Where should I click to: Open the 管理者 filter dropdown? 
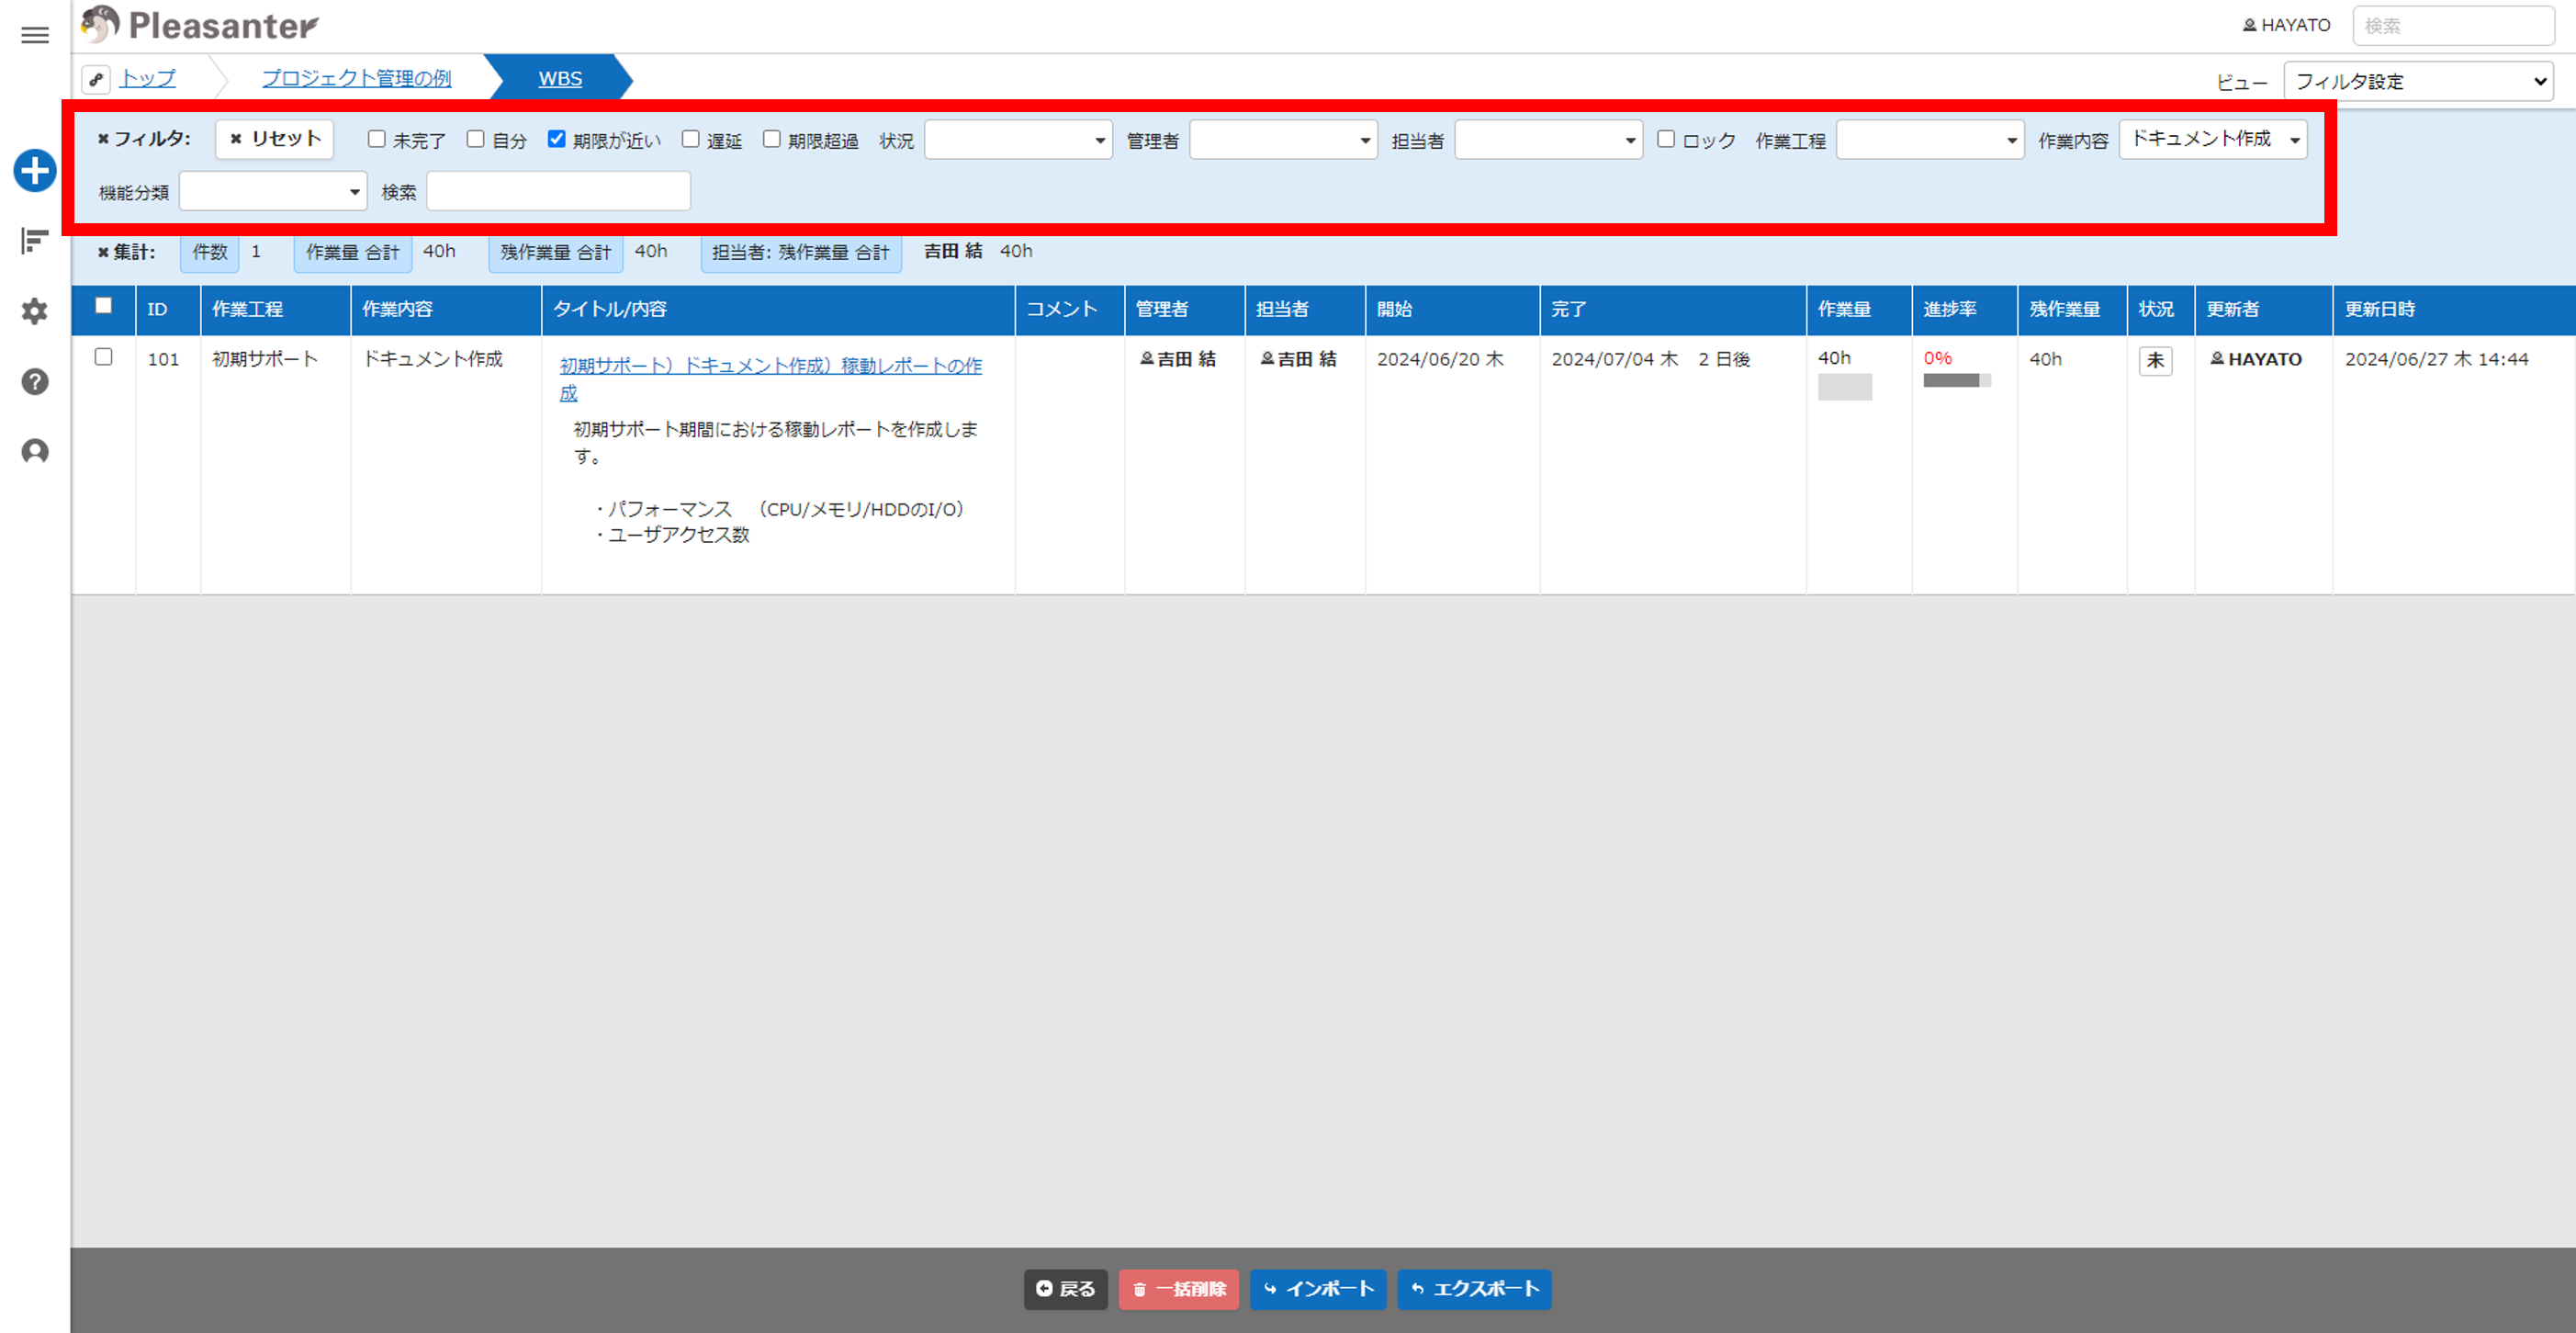[x=1283, y=140]
